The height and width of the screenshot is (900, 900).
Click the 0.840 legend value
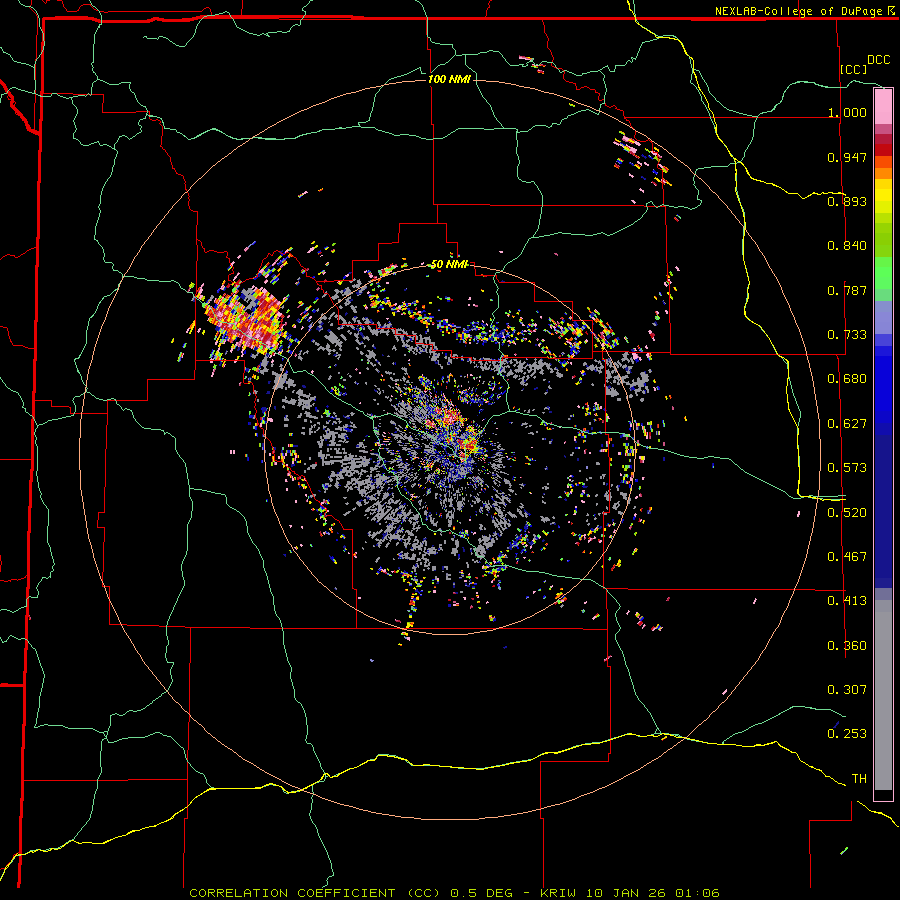click(847, 246)
